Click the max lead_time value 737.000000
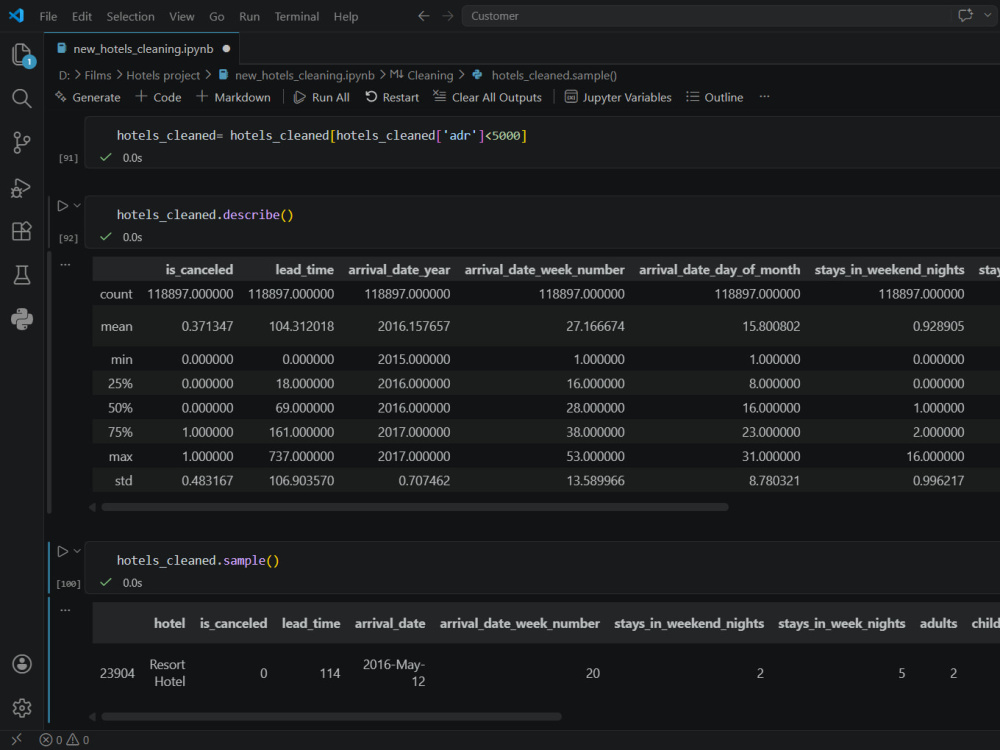 [301, 457]
